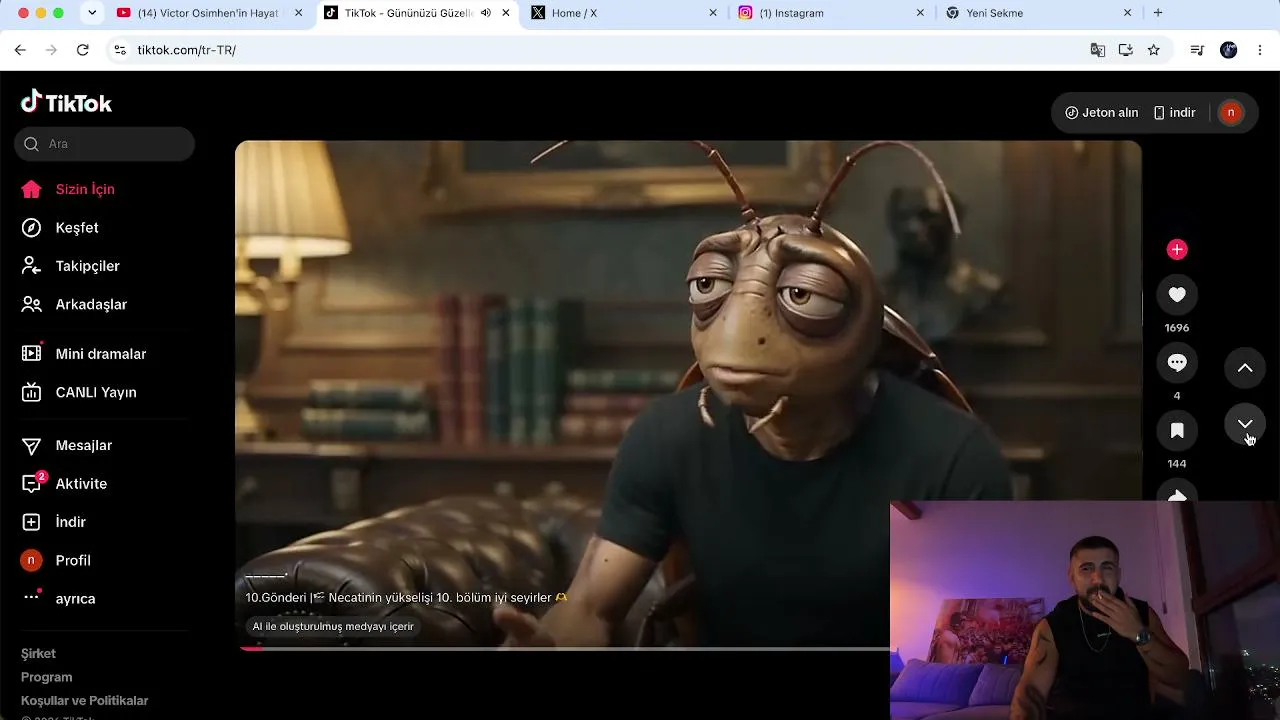Open the Keşfet compass icon
The width and height of the screenshot is (1280, 720).
pyautogui.click(x=32, y=228)
